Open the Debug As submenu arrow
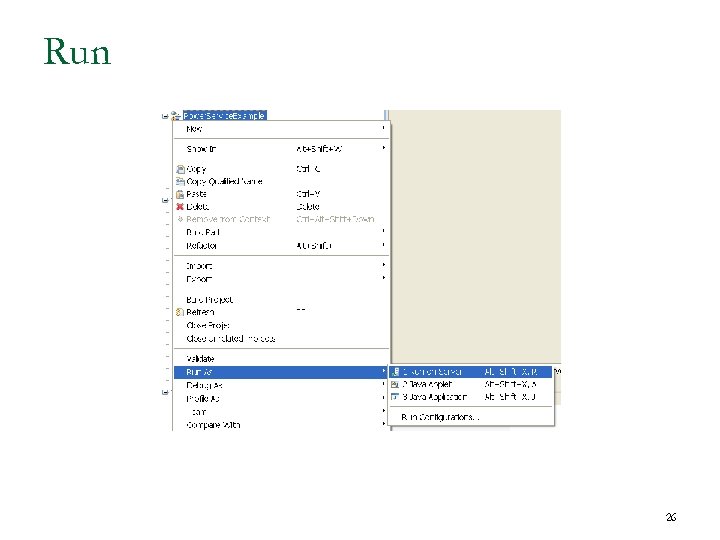 point(384,384)
